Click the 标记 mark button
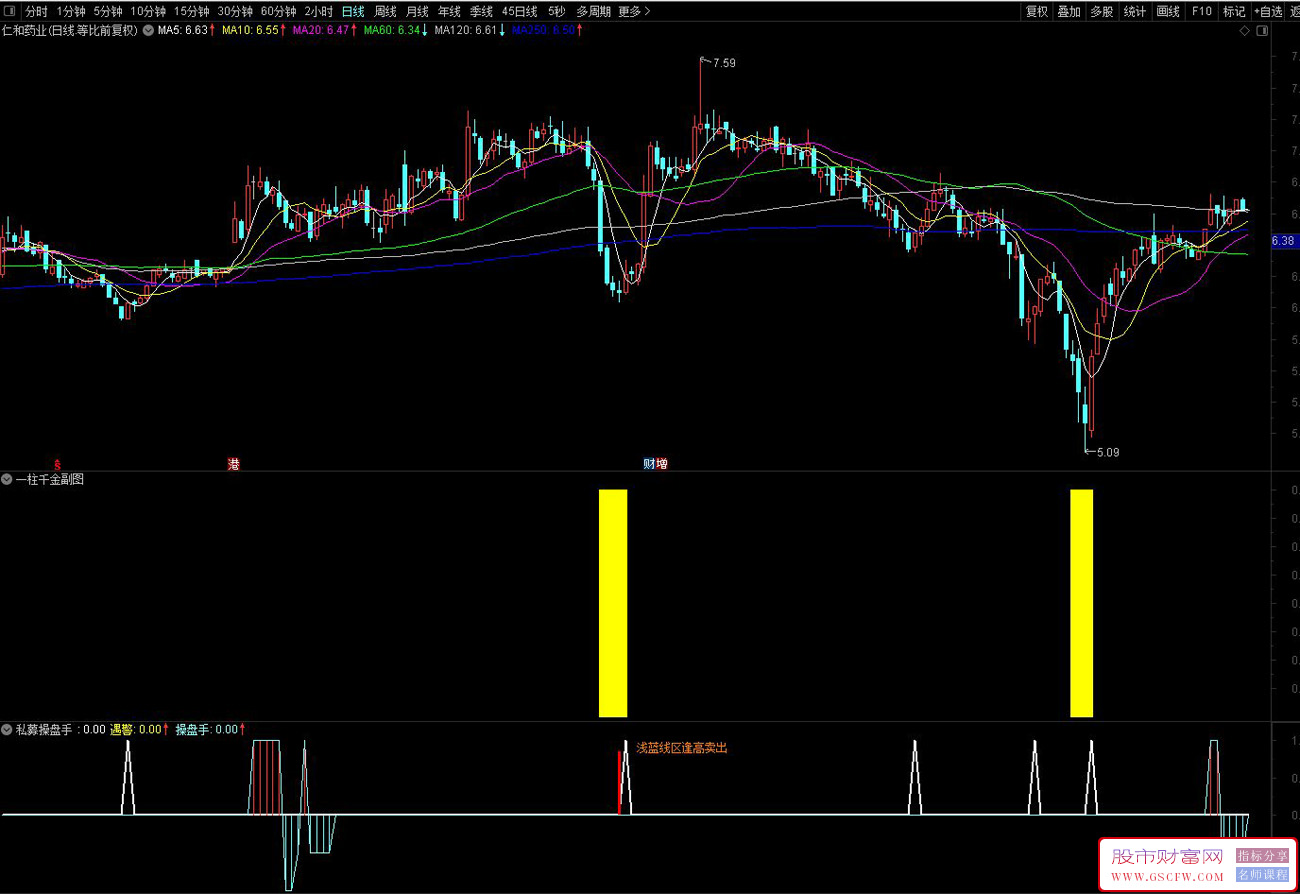This screenshot has height=894, width=1300. pyautogui.click(x=1234, y=12)
